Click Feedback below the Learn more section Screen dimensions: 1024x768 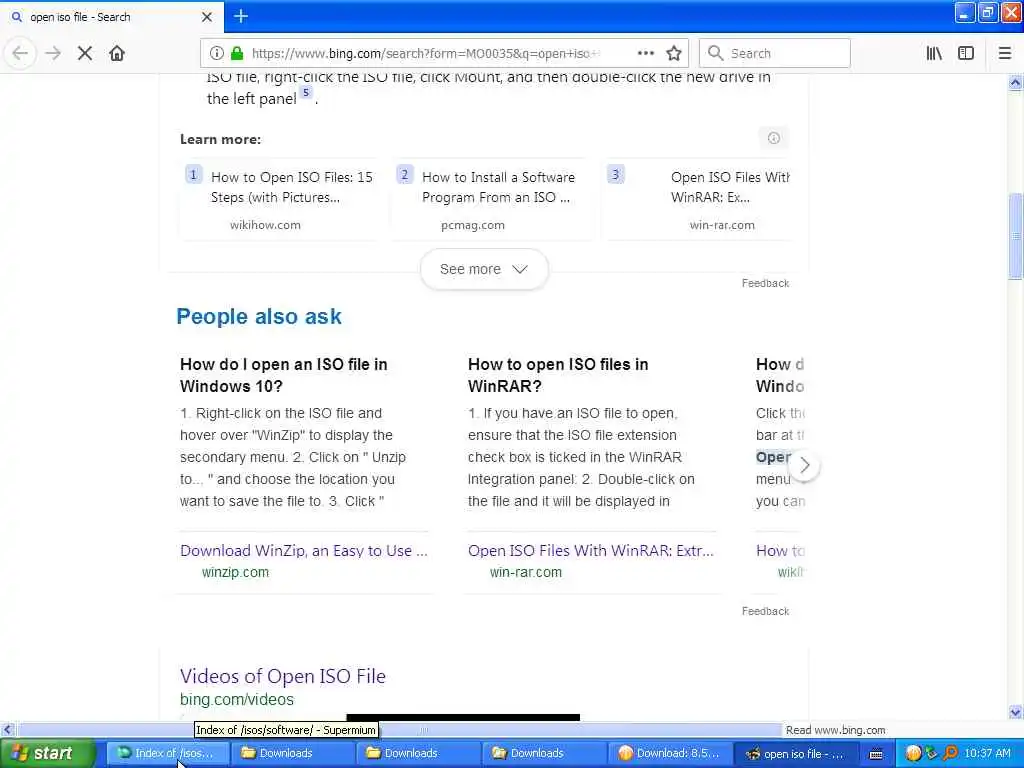pos(765,283)
